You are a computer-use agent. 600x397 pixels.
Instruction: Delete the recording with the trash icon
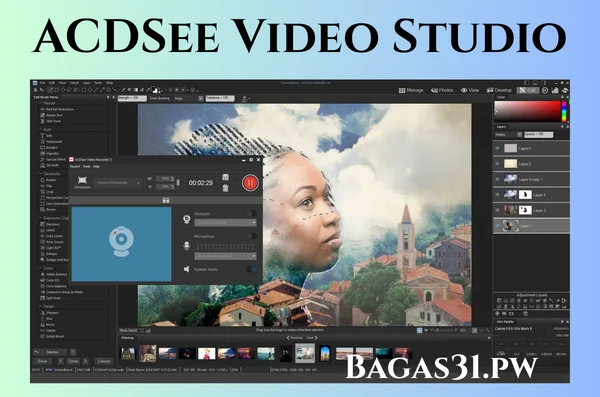[x=225, y=188]
